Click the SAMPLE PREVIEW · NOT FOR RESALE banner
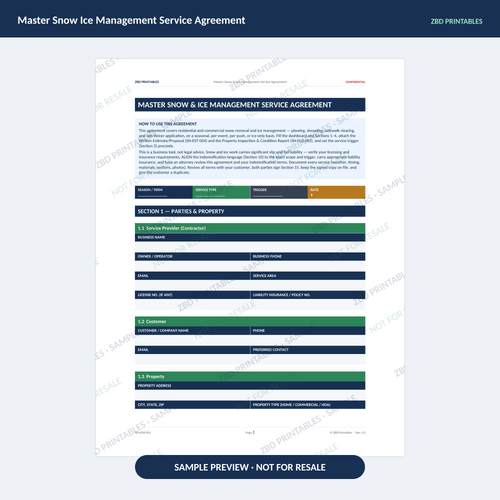 click(250, 467)
